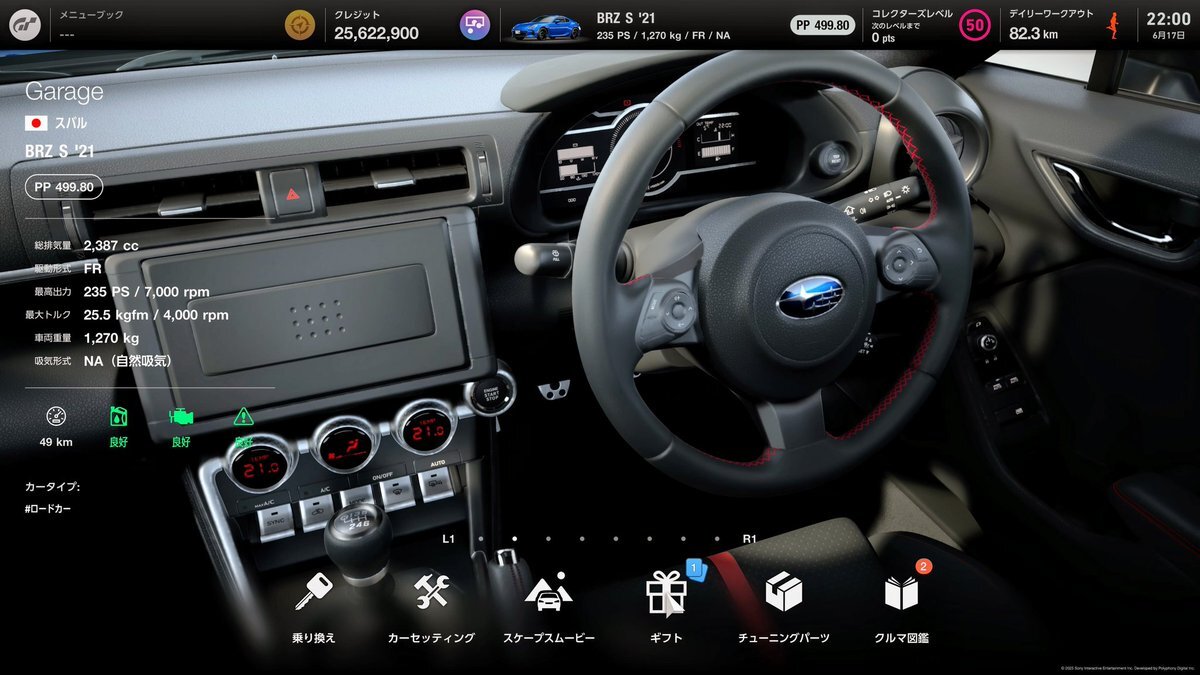Click the コレクターズレベル label
This screenshot has width=1200, height=675.
point(911,13)
